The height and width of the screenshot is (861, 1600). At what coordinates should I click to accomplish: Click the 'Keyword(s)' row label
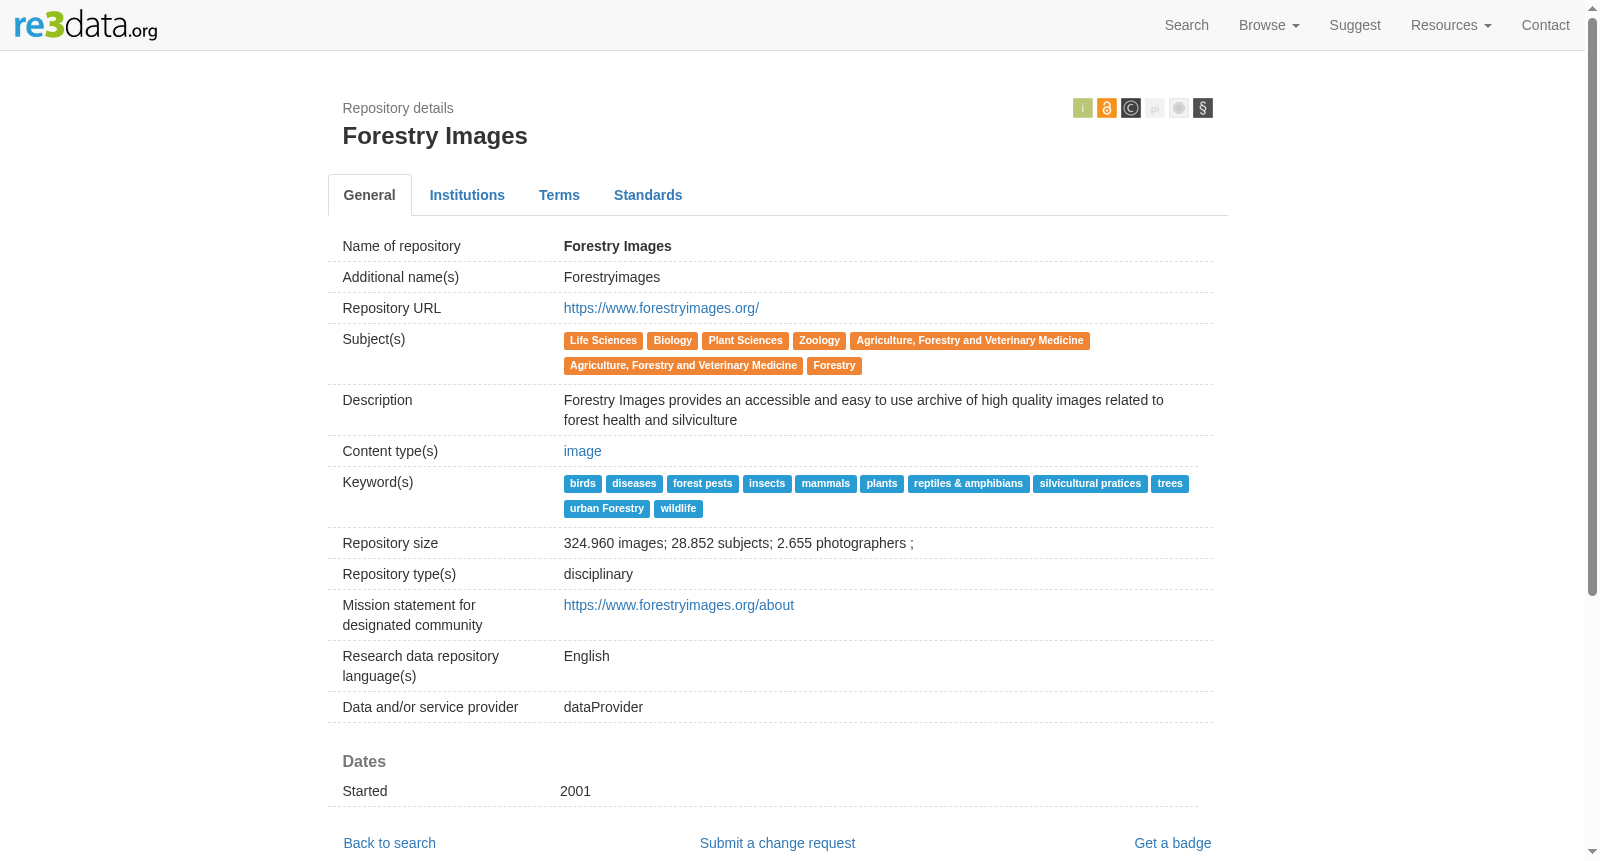[378, 482]
